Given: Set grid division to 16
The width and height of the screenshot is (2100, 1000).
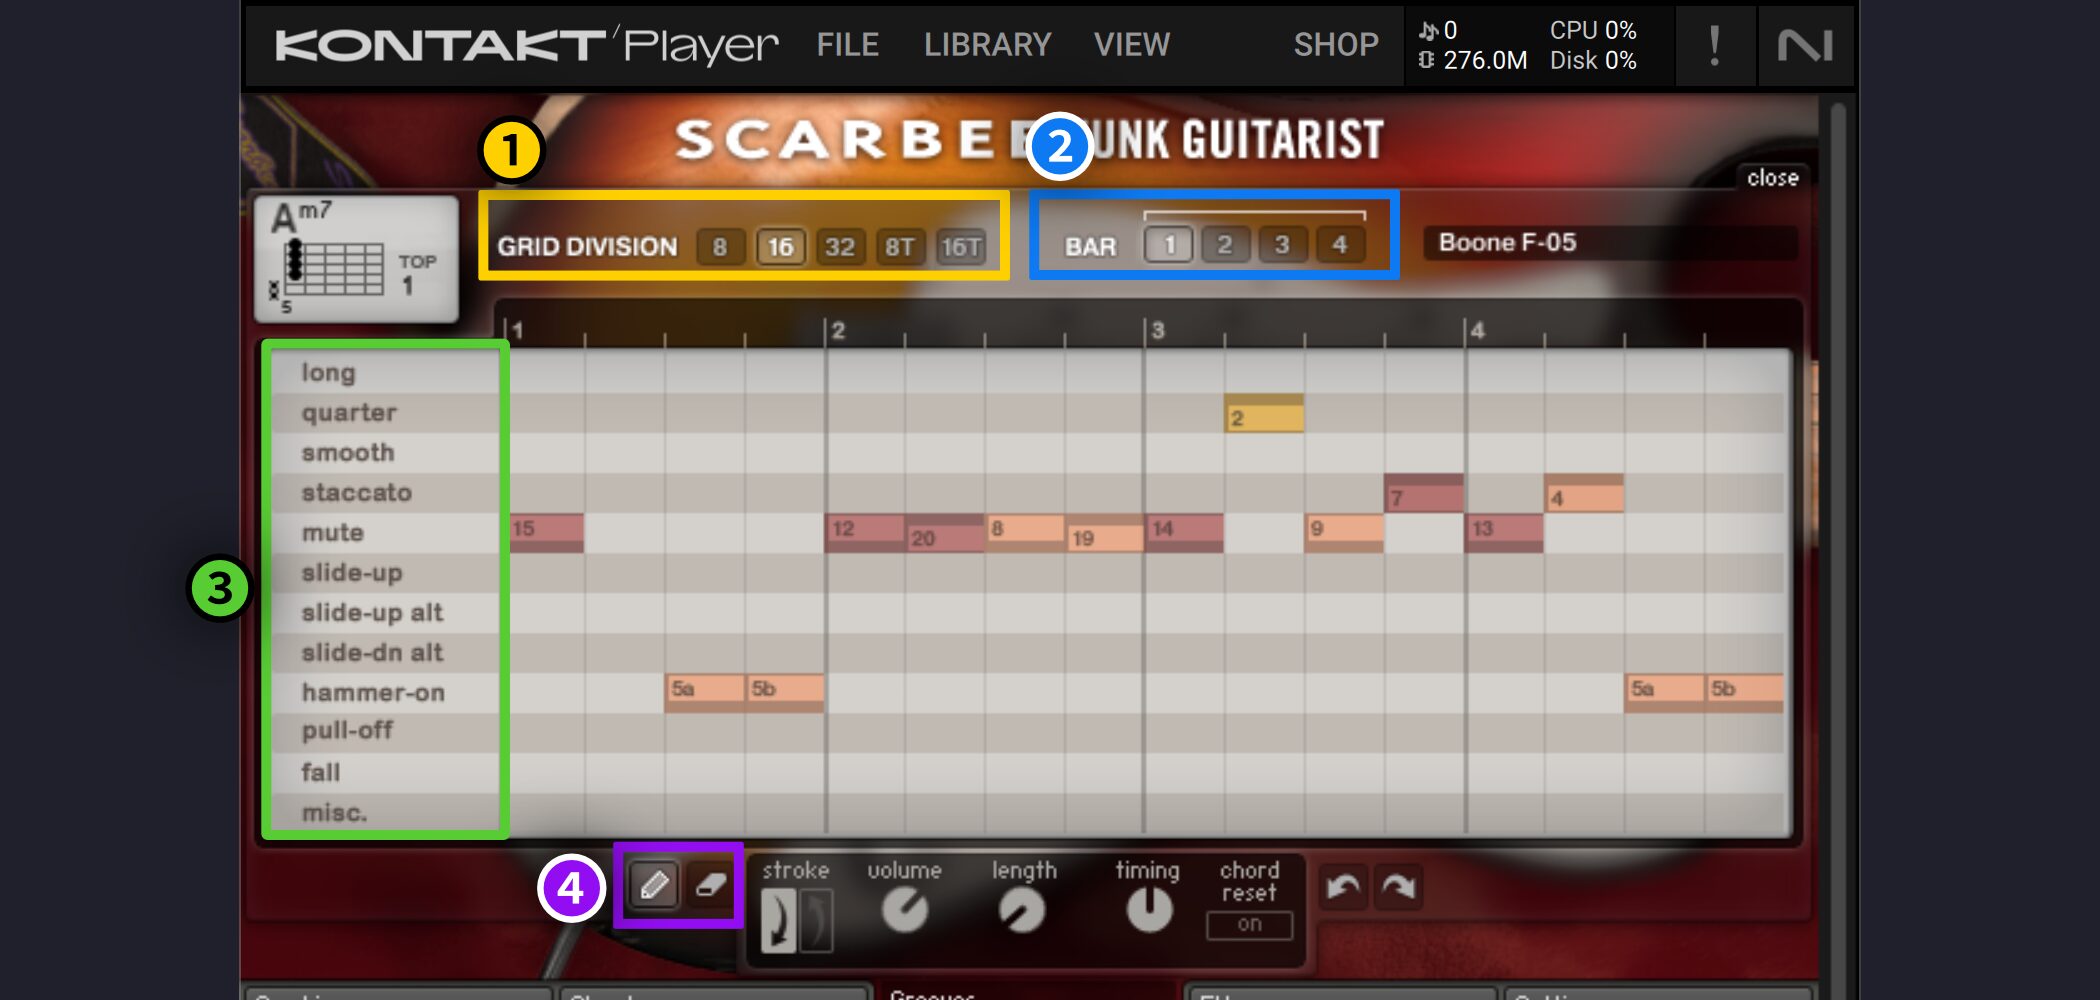Looking at the screenshot, I should click(780, 246).
